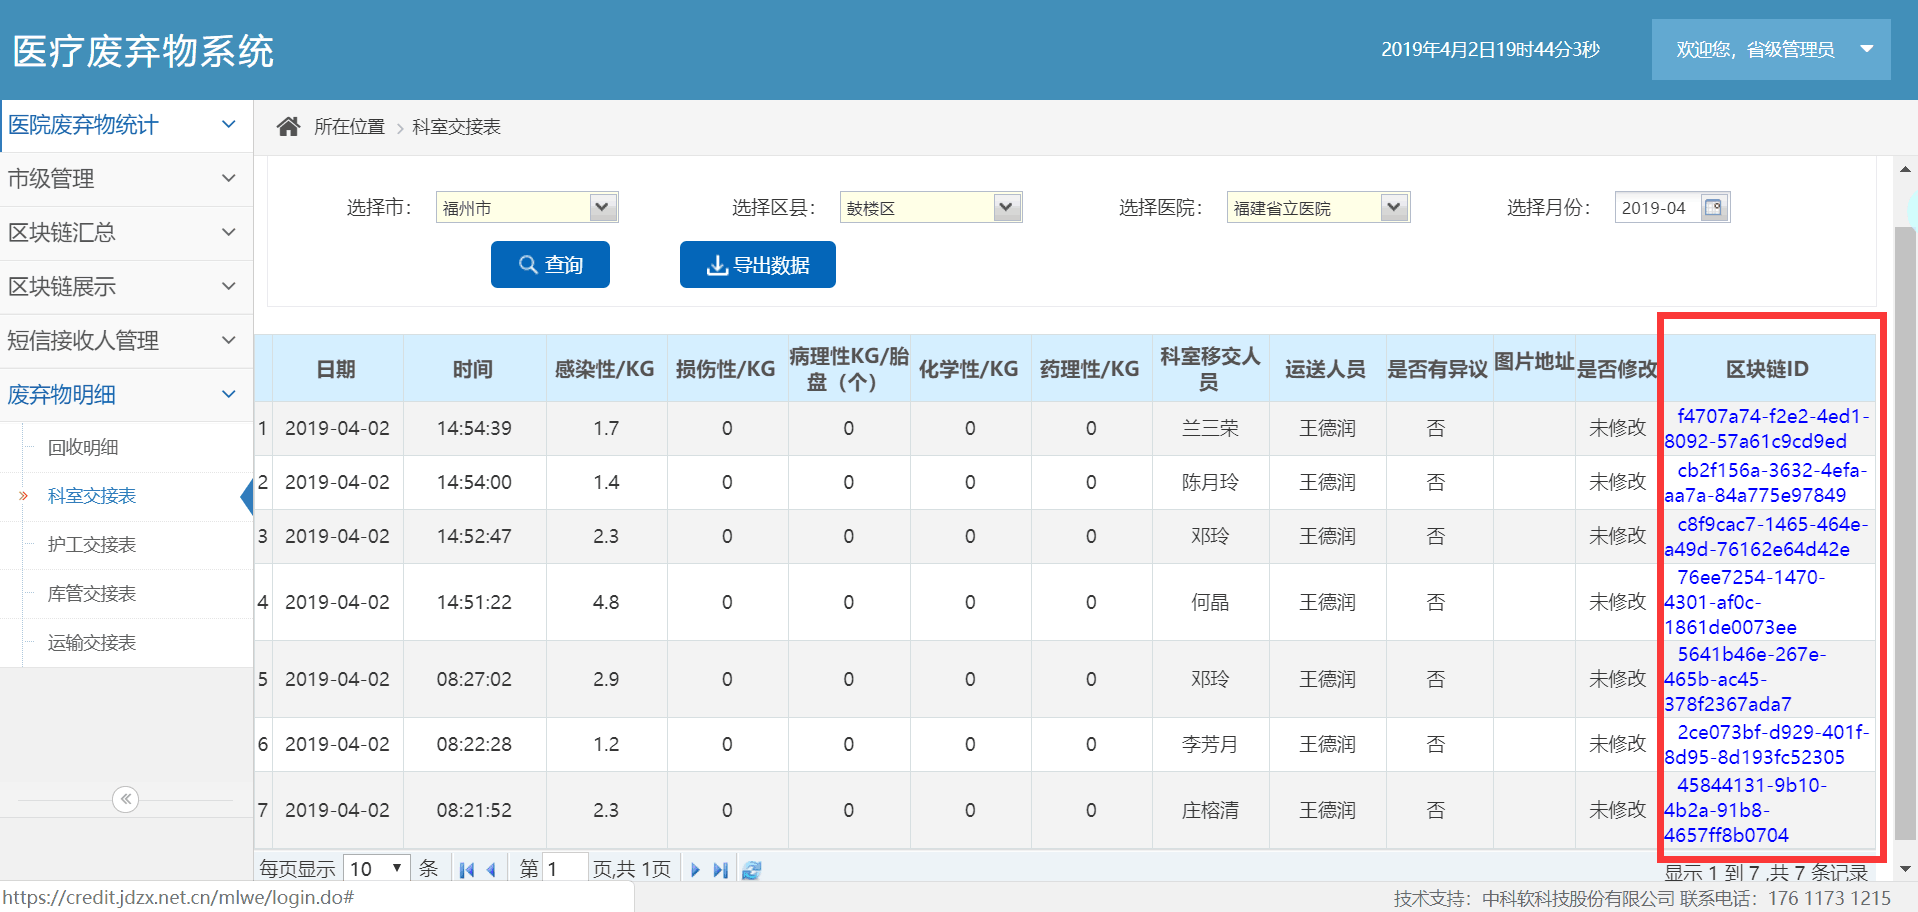Open the 省级管理员 user menu
Viewport: 1918px width, 912px height.
1771,49
